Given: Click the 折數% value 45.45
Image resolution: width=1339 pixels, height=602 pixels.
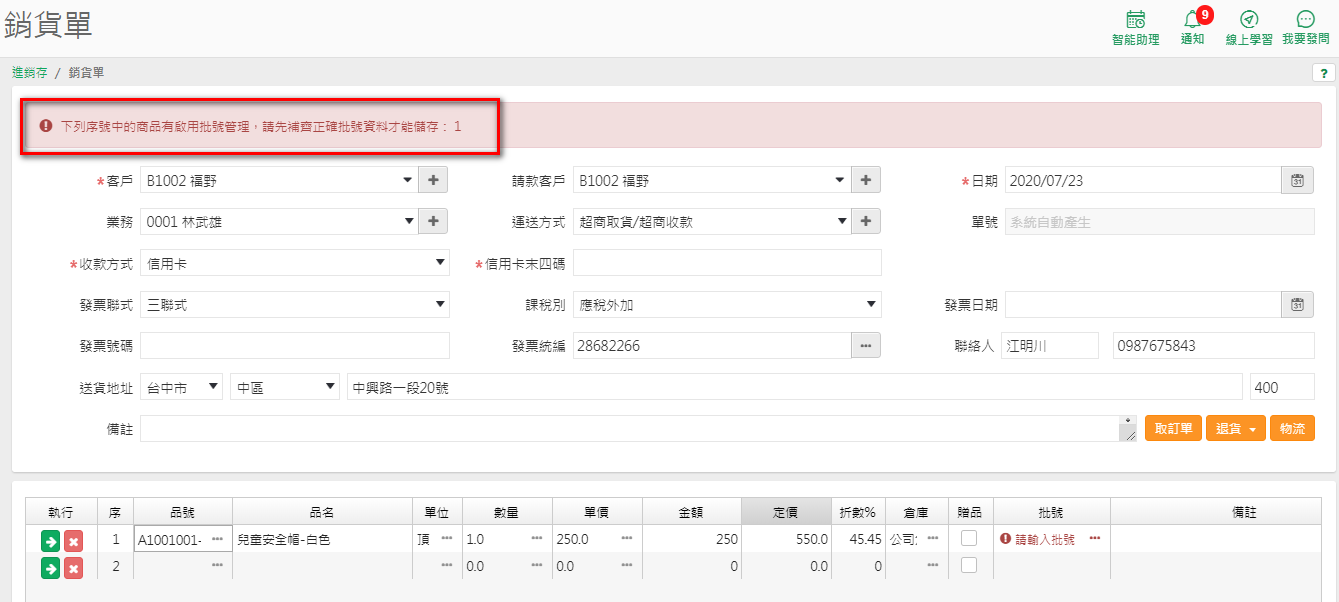Looking at the screenshot, I should (866, 539).
